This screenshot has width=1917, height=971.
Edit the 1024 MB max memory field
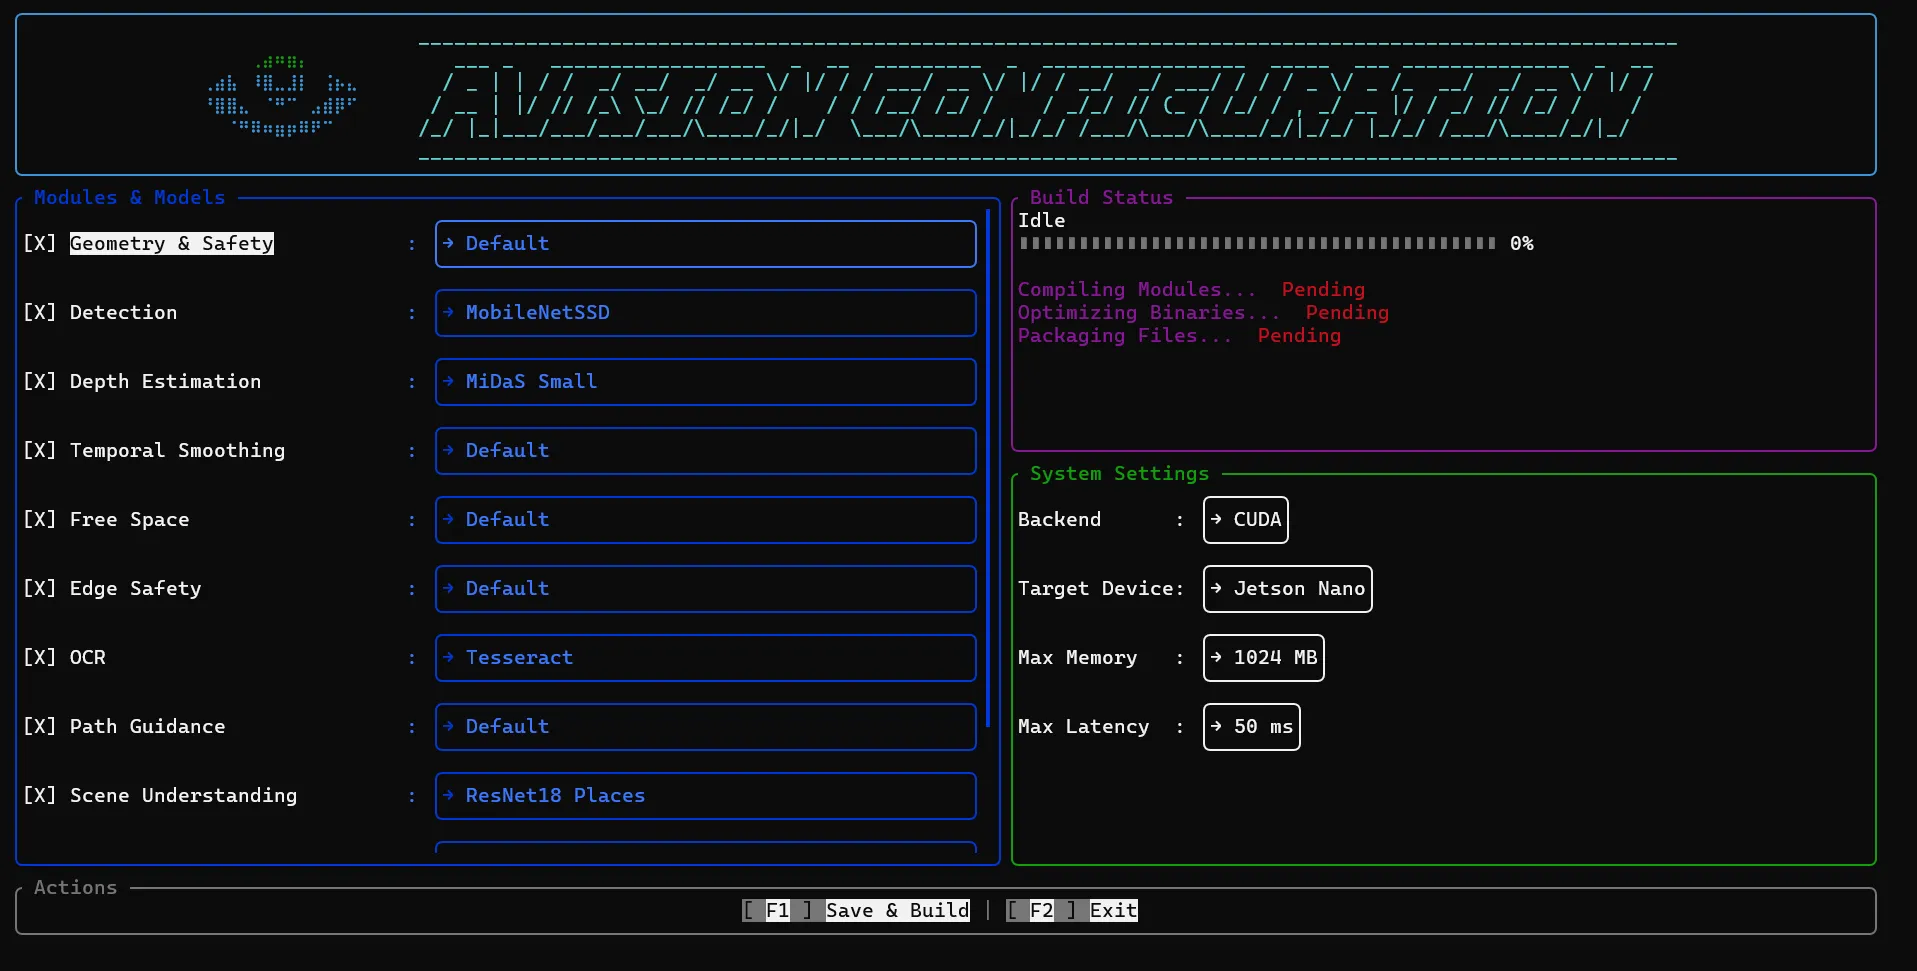(1264, 658)
